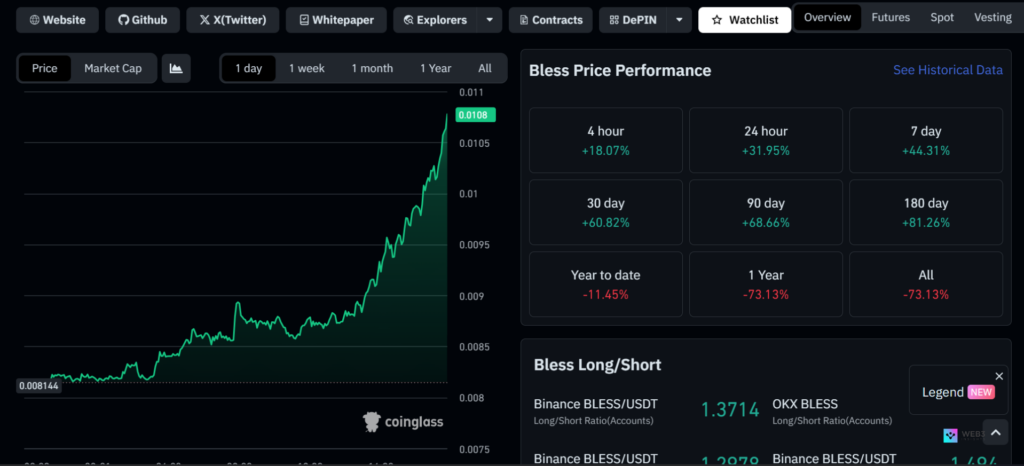Image resolution: width=1024 pixels, height=466 pixels.
Task: Click the Whitepaper document icon
Action: click(x=304, y=20)
